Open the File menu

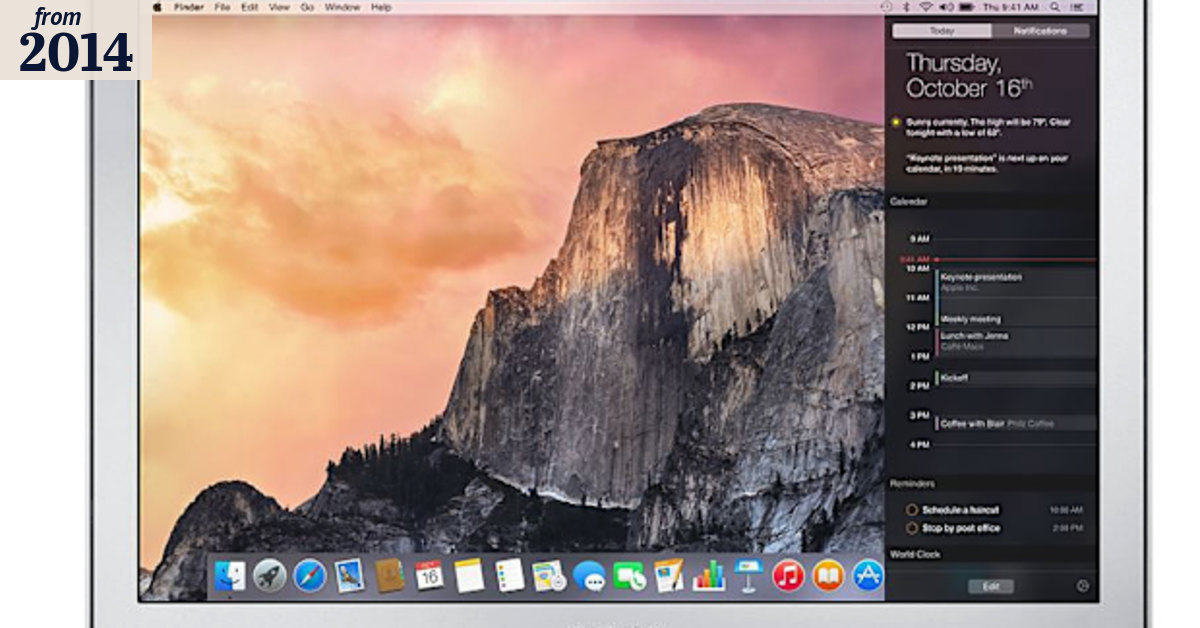tap(222, 7)
